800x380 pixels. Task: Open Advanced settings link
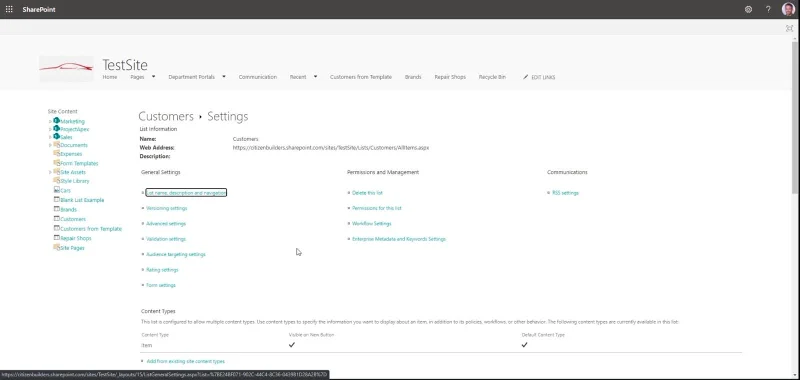point(166,223)
